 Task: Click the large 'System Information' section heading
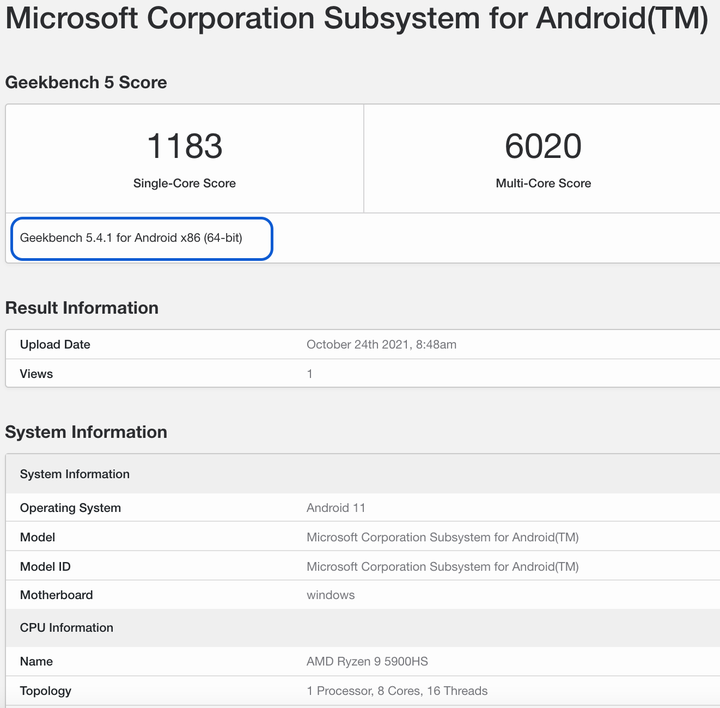click(86, 432)
